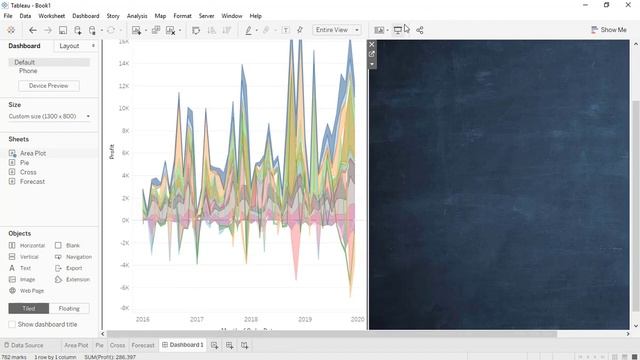Click the Device Preview button
640x360 pixels.
49,86
